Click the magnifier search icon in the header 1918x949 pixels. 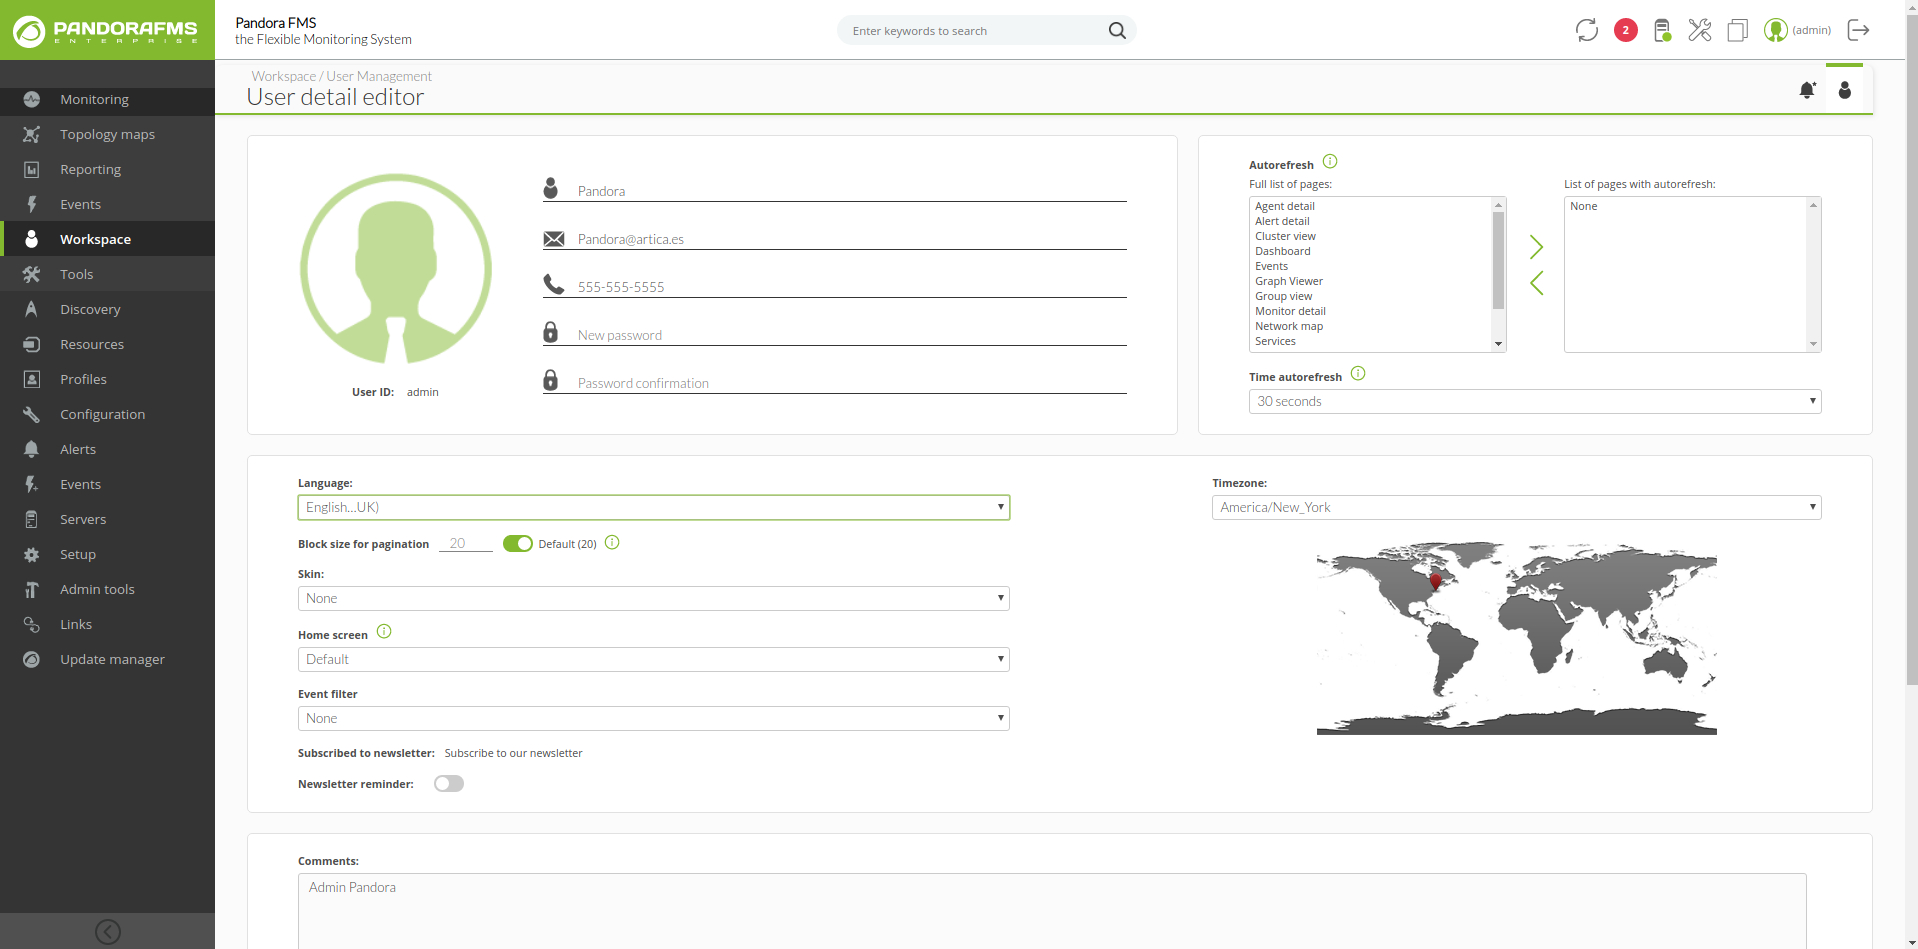[1117, 31]
